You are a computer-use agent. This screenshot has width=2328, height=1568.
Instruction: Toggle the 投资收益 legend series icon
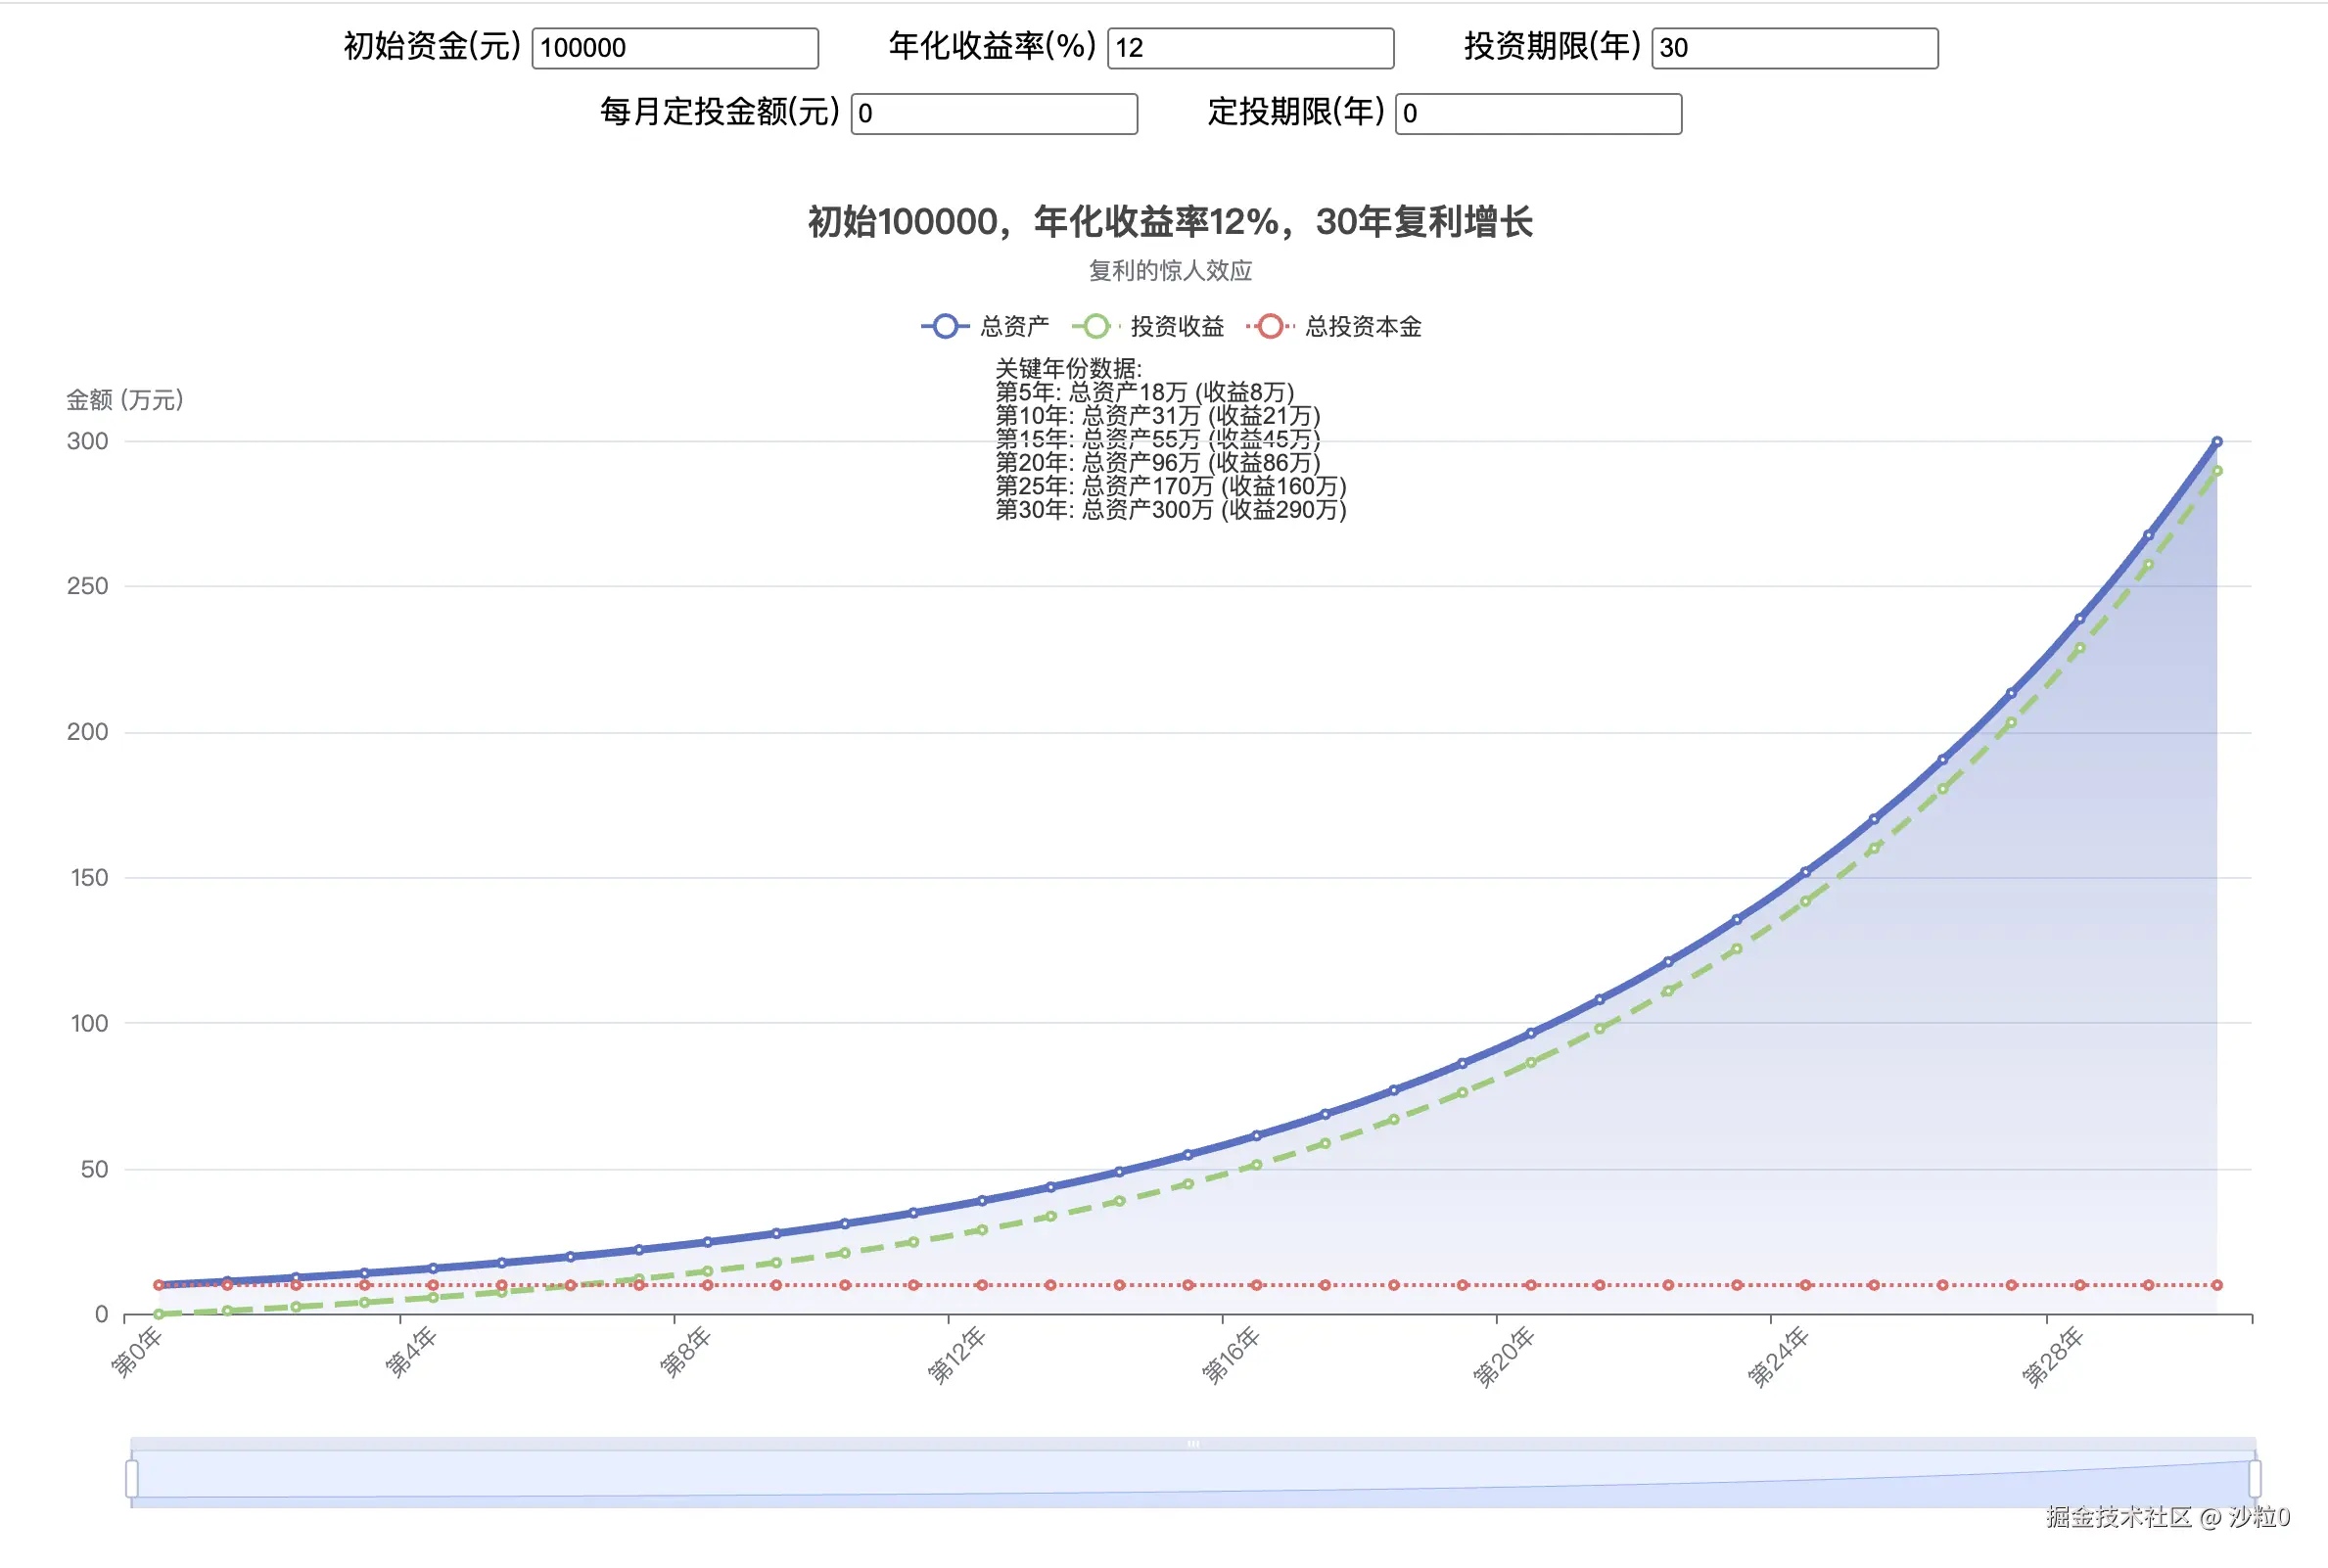point(1096,326)
